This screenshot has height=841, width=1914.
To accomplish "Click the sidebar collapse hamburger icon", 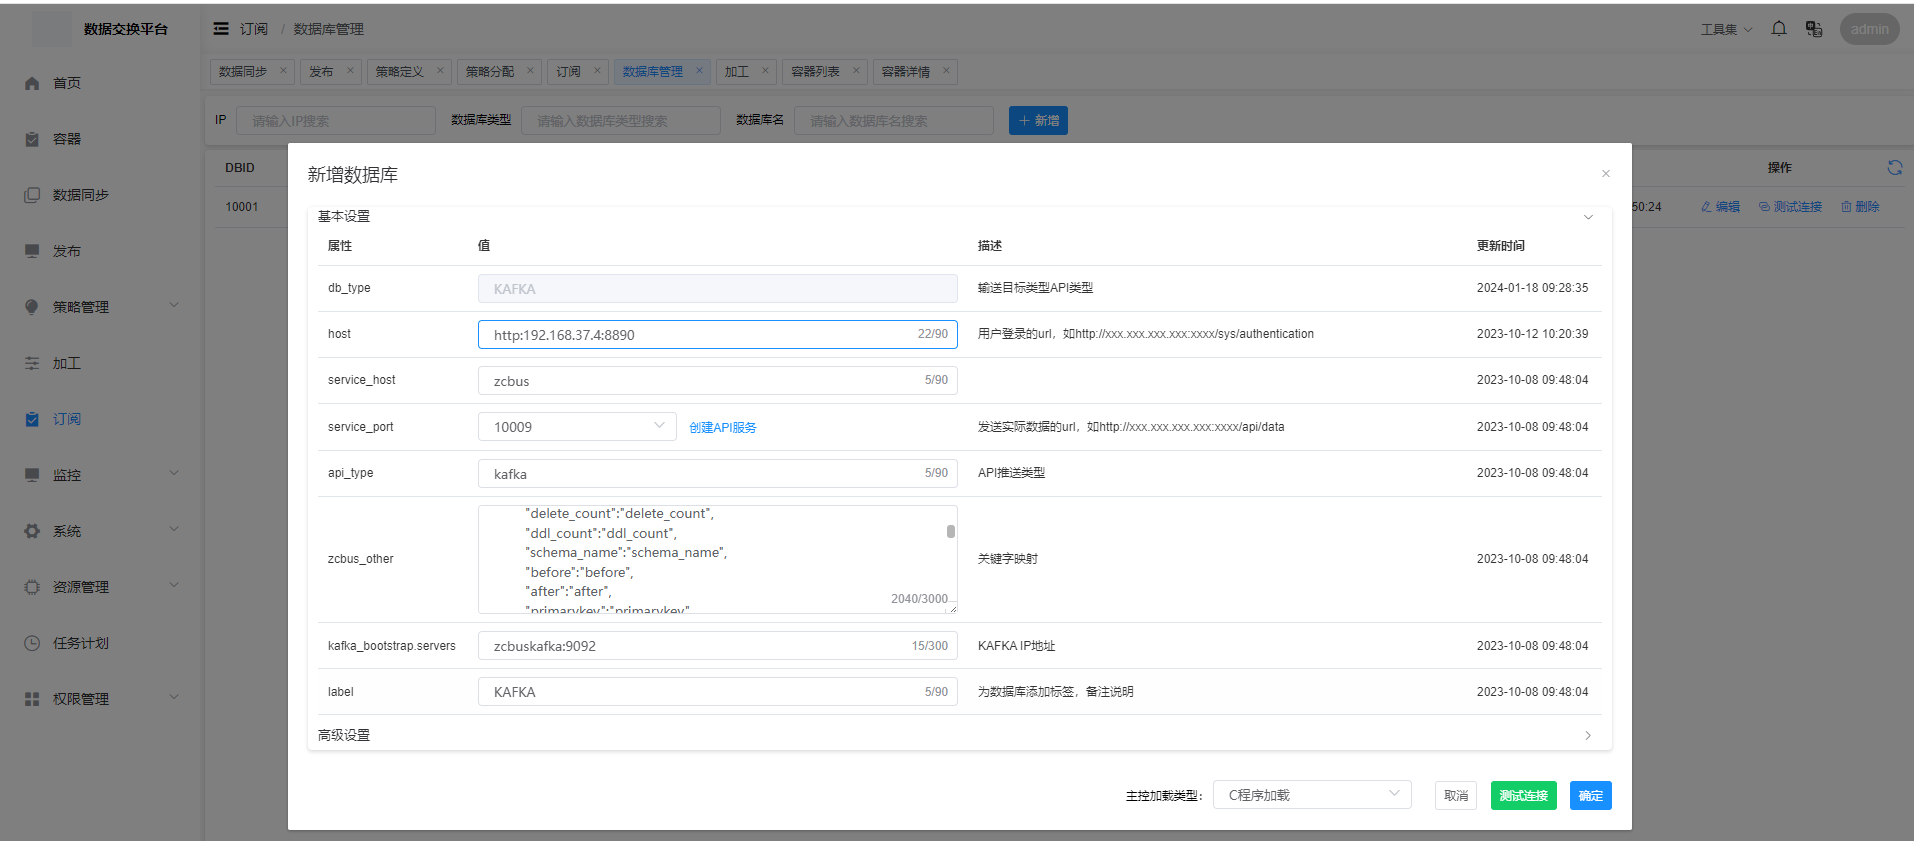I will (x=221, y=29).
